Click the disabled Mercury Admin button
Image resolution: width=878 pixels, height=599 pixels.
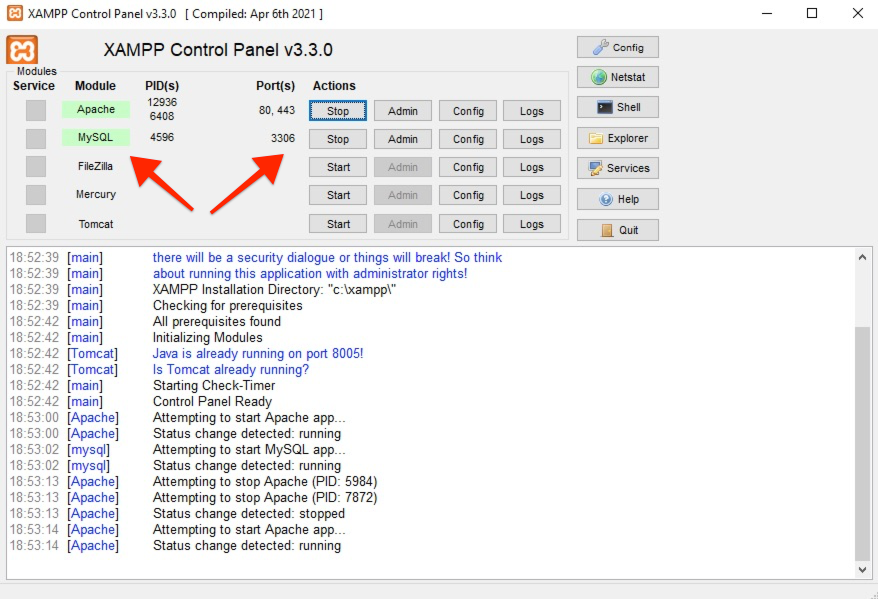pyautogui.click(x=403, y=195)
